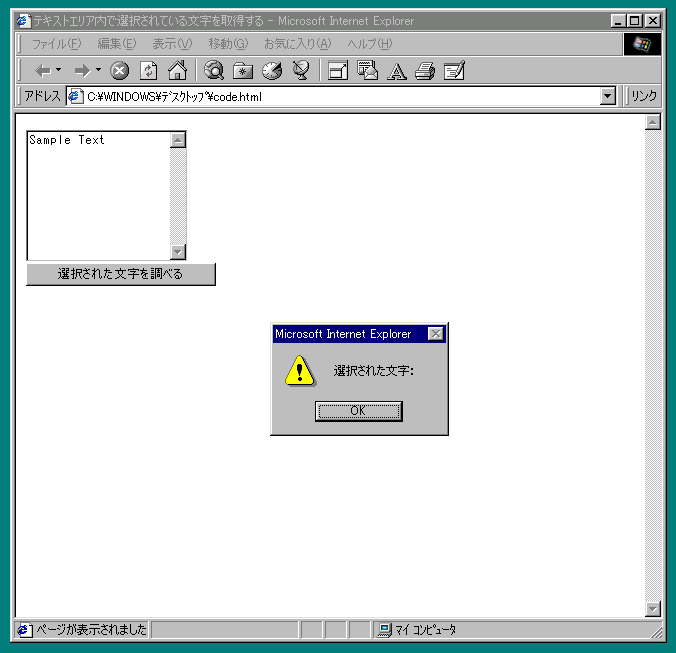The width and height of the screenshot is (676, 653).
Task: Click the Print toolbar icon
Action: click(425, 71)
